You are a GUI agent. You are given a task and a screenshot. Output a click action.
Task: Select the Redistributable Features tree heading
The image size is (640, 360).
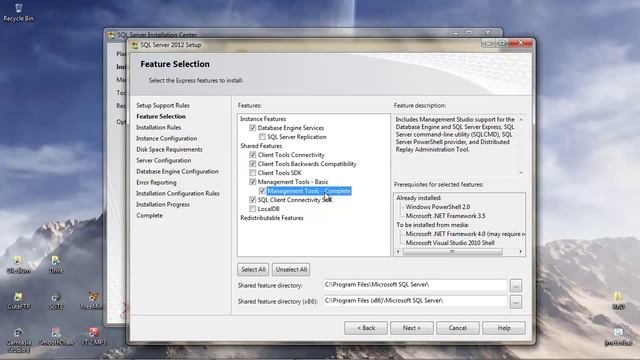click(272, 218)
